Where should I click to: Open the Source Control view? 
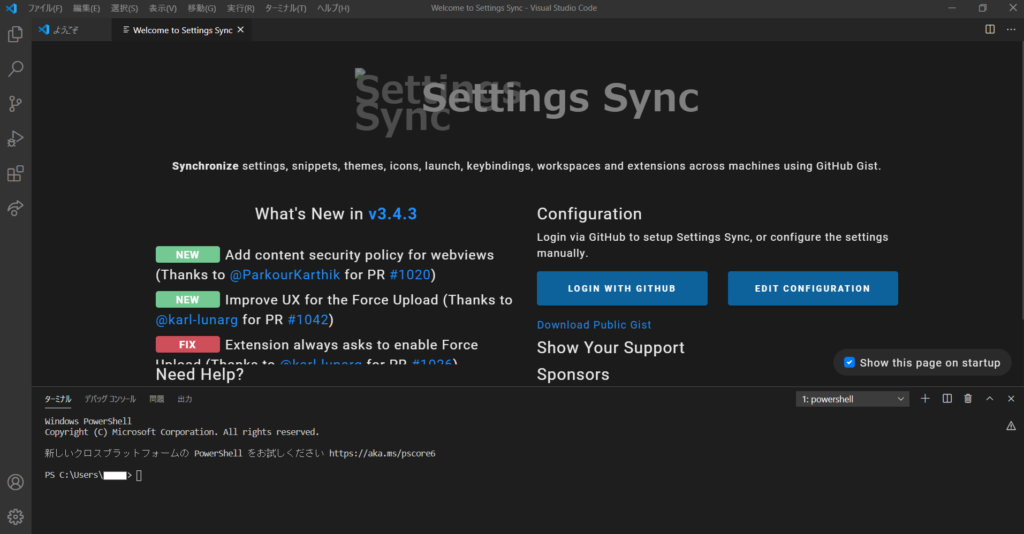[16, 104]
